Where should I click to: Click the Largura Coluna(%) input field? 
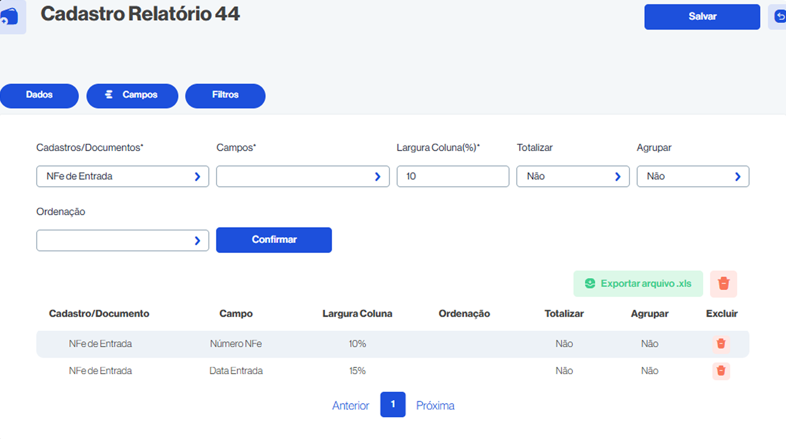452,176
